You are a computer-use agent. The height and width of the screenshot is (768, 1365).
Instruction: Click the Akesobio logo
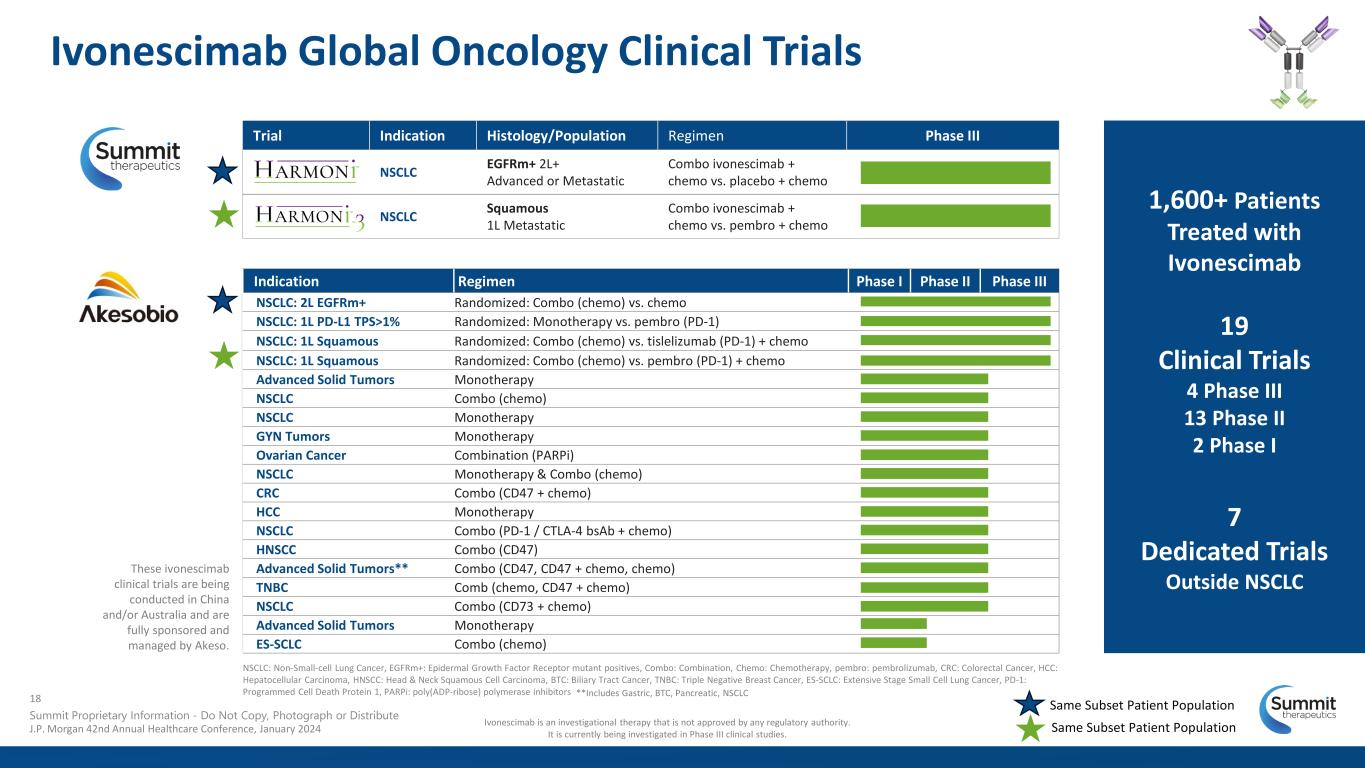click(x=129, y=298)
